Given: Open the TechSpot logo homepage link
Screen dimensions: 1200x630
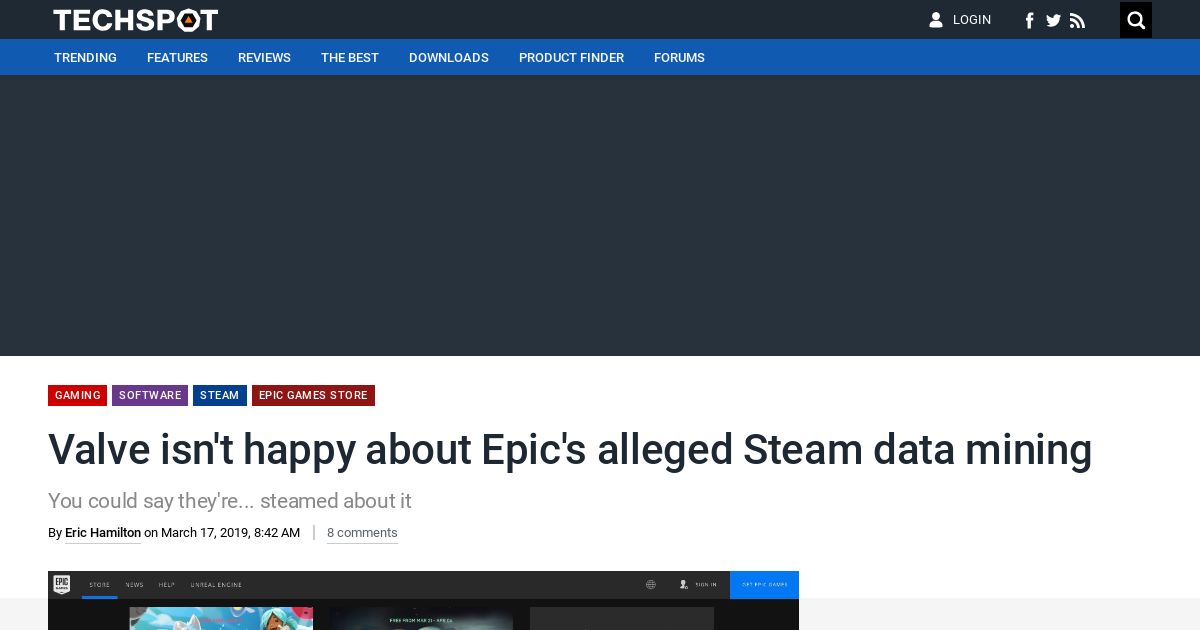Looking at the screenshot, I should click(135, 20).
